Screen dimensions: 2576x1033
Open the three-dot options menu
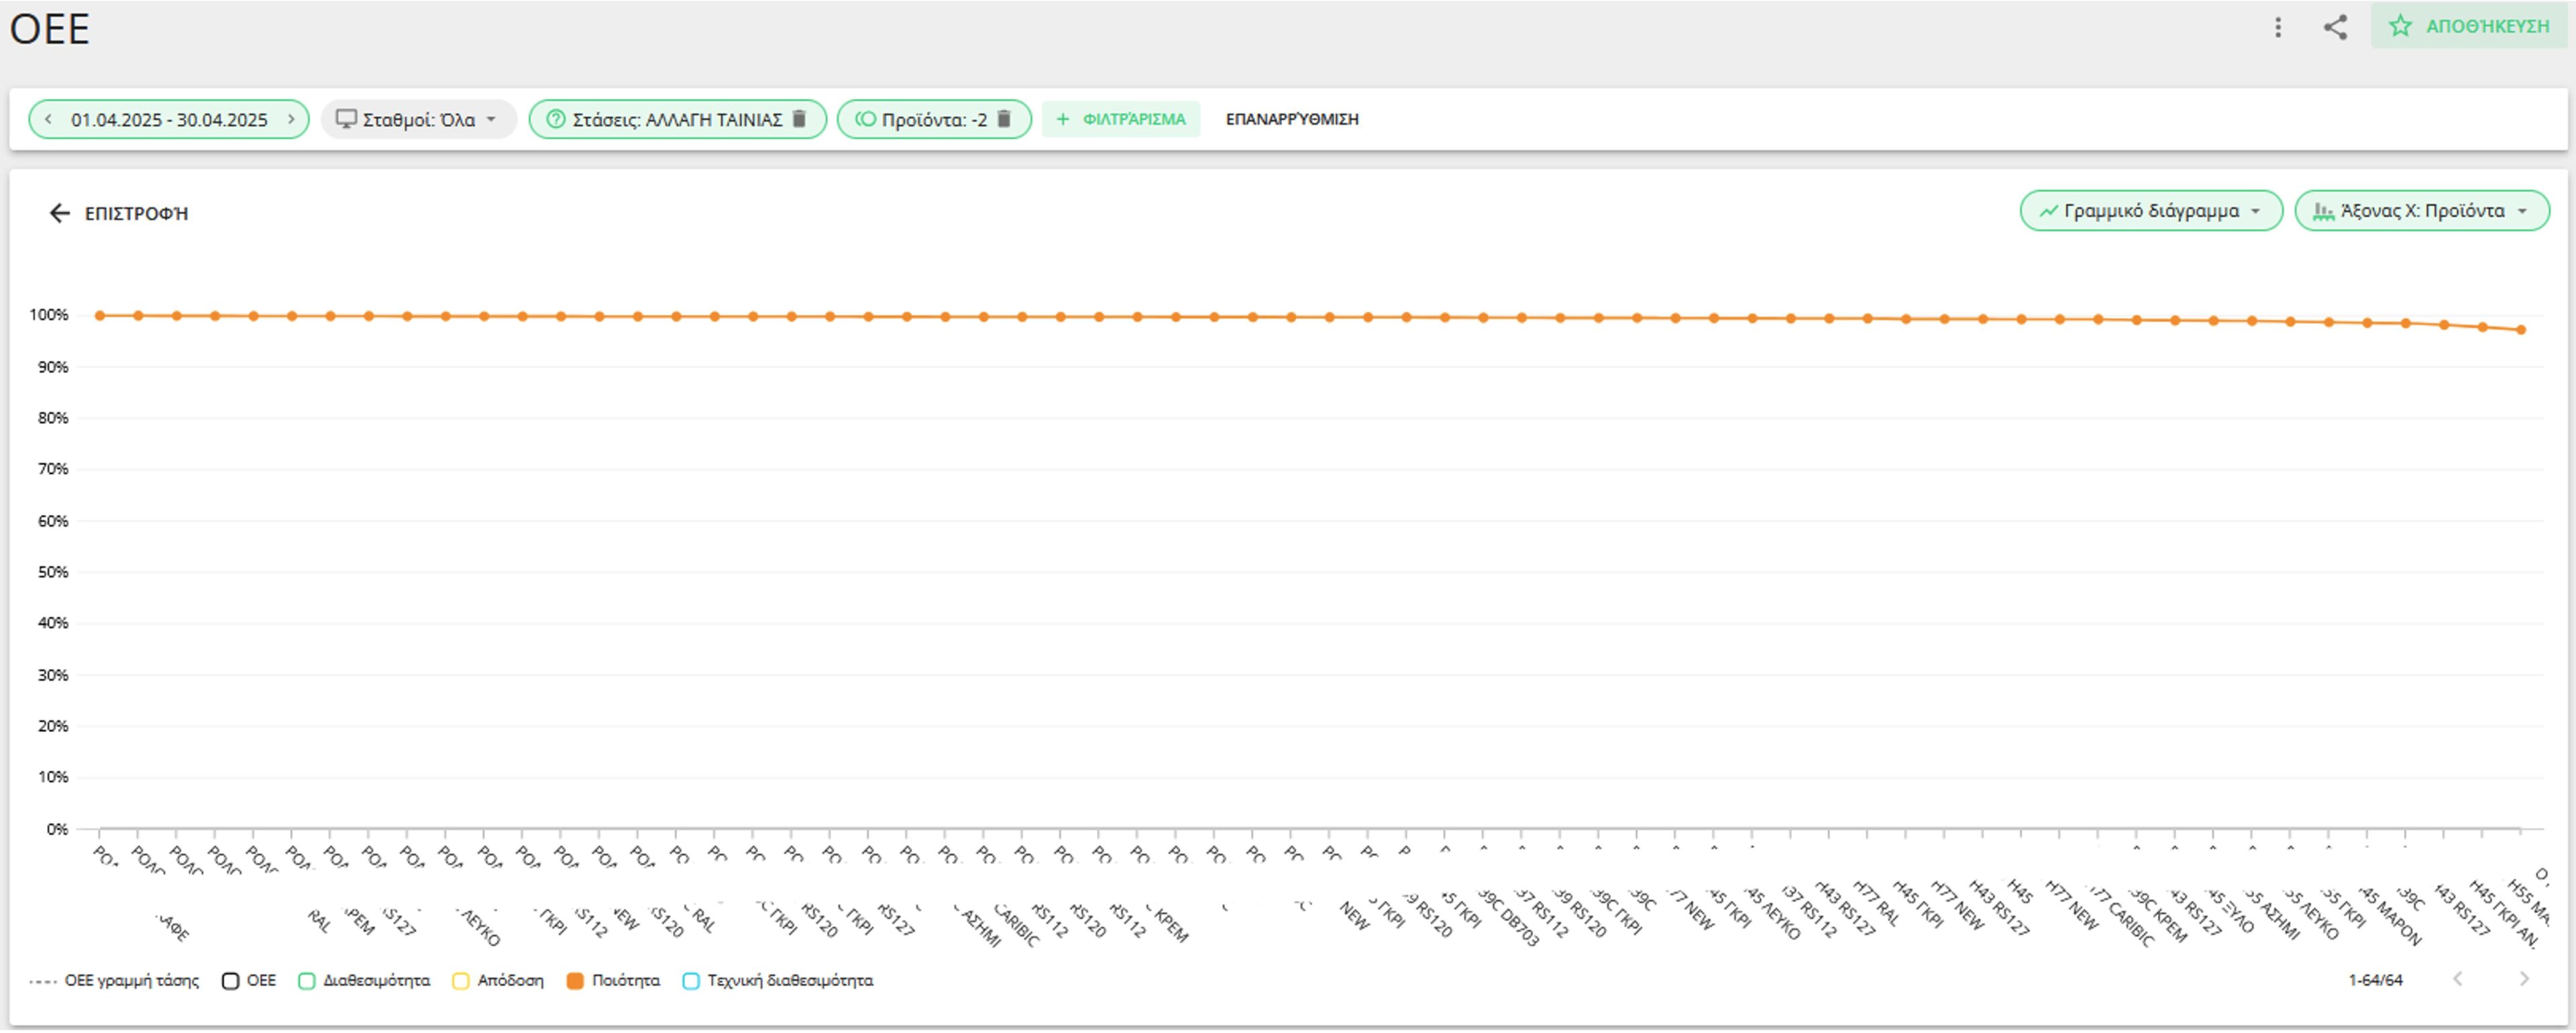(x=2279, y=28)
